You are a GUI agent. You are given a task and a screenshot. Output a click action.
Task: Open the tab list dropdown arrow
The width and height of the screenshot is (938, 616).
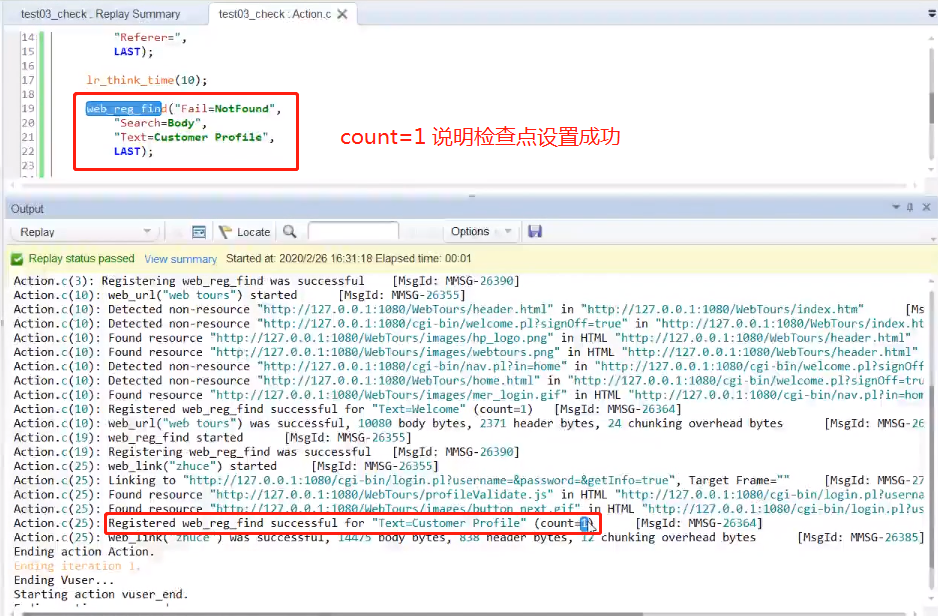coord(931,13)
